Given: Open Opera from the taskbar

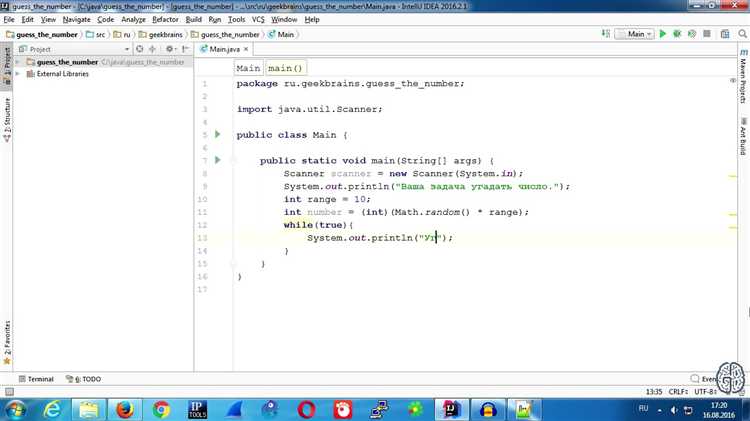Looking at the screenshot, I should (x=307, y=410).
